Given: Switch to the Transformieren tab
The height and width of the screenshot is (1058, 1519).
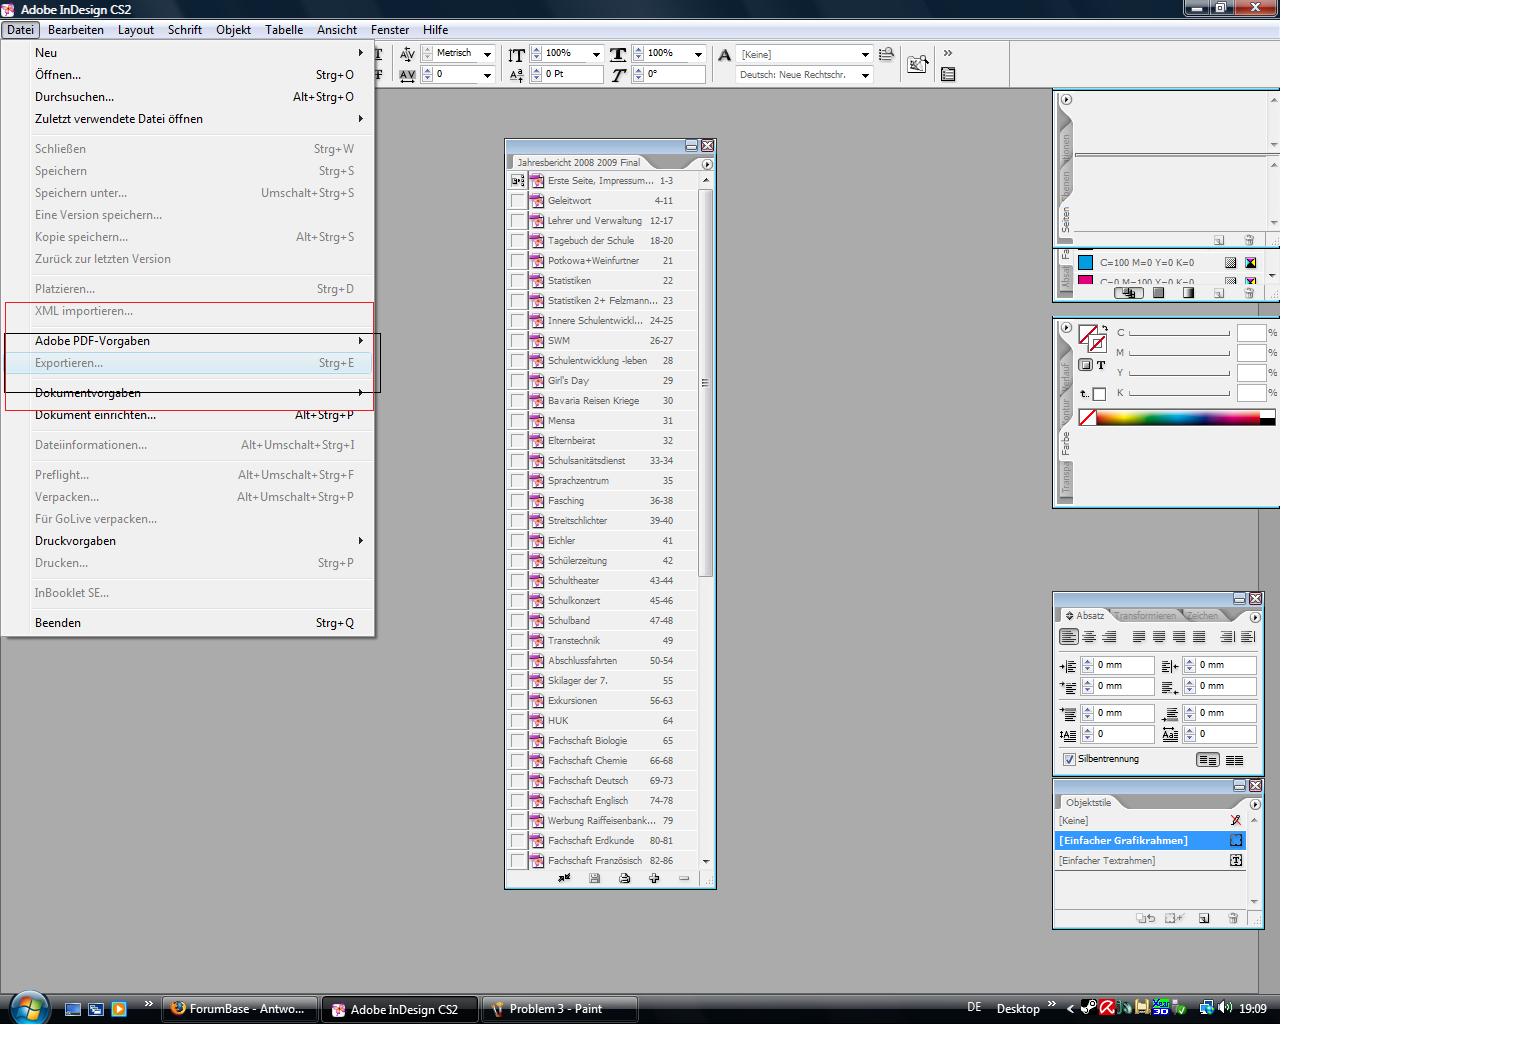Looking at the screenshot, I should point(1145,616).
